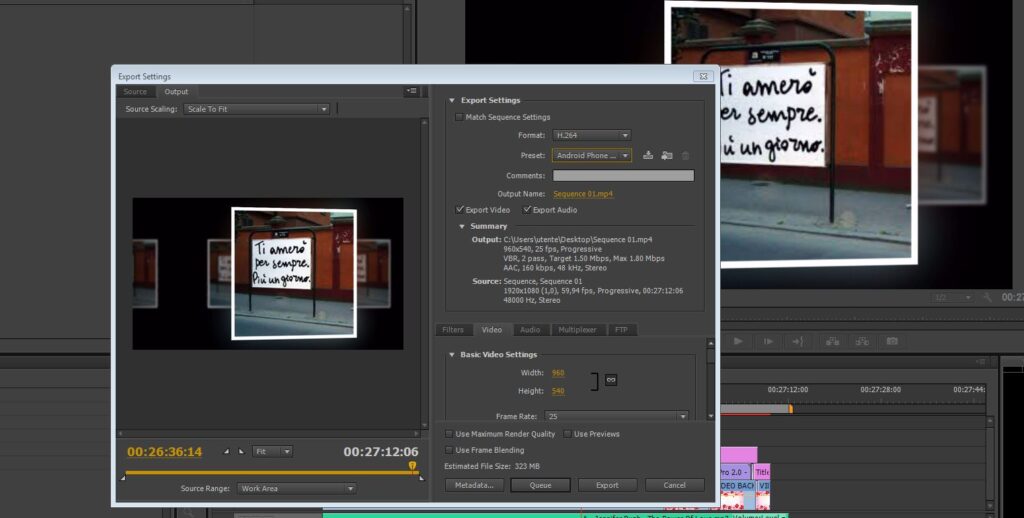Enable the Use Frame Blending checkbox
Viewport: 1024px width, 518px height.
tap(449, 450)
